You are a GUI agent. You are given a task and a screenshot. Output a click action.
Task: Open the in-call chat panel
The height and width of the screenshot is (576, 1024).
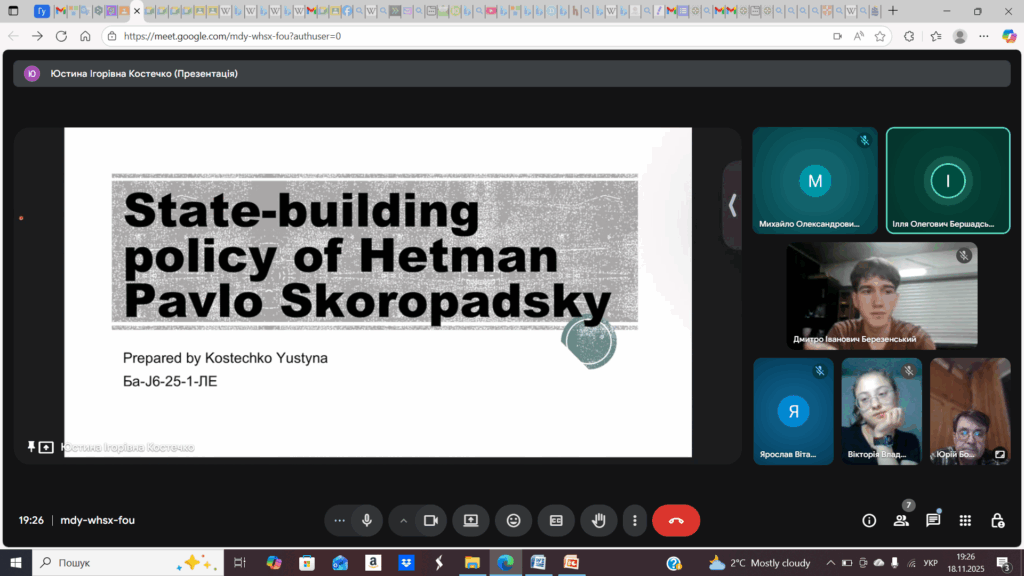click(x=933, y=520)
